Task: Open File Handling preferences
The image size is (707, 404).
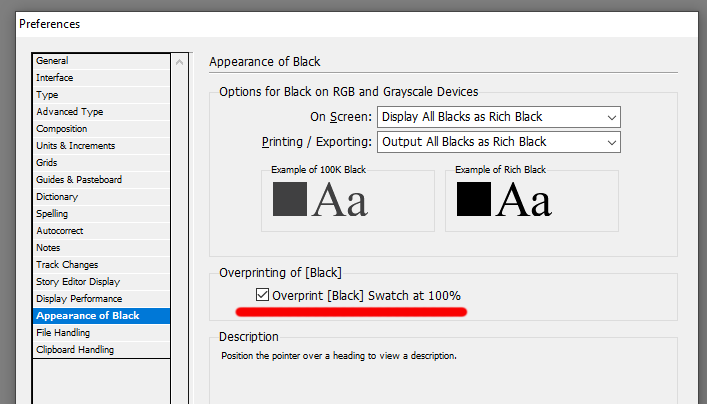Action: coord(63,333)
